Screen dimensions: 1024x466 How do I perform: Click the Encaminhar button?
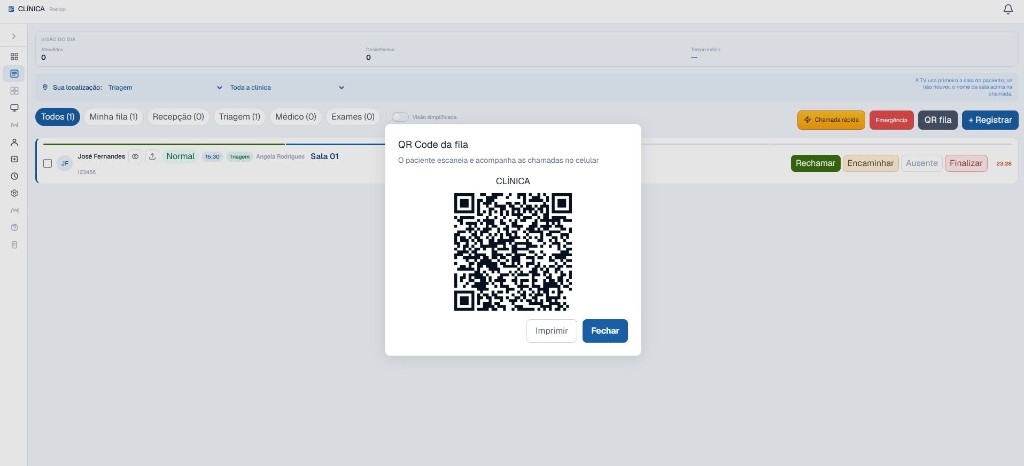[x=871, y=164]
